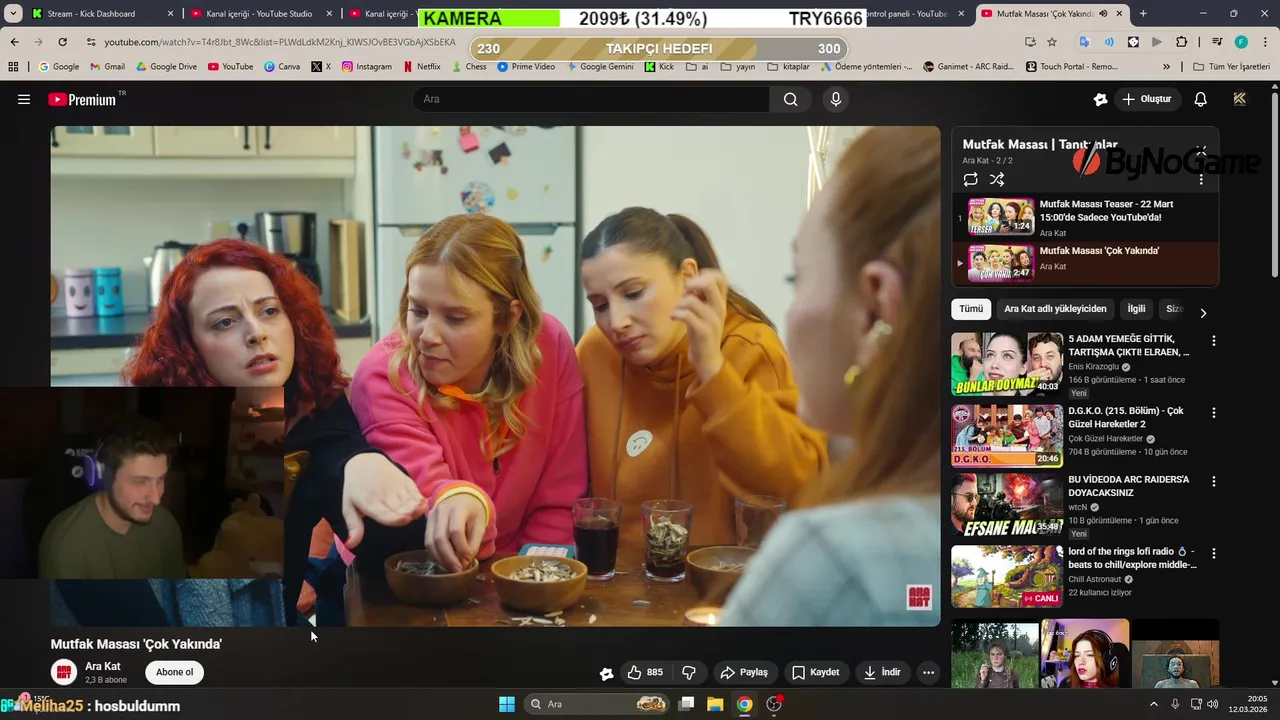Open File Explorer from the taskbar
Screen dimensions: 1280x720
pos(715,704)
